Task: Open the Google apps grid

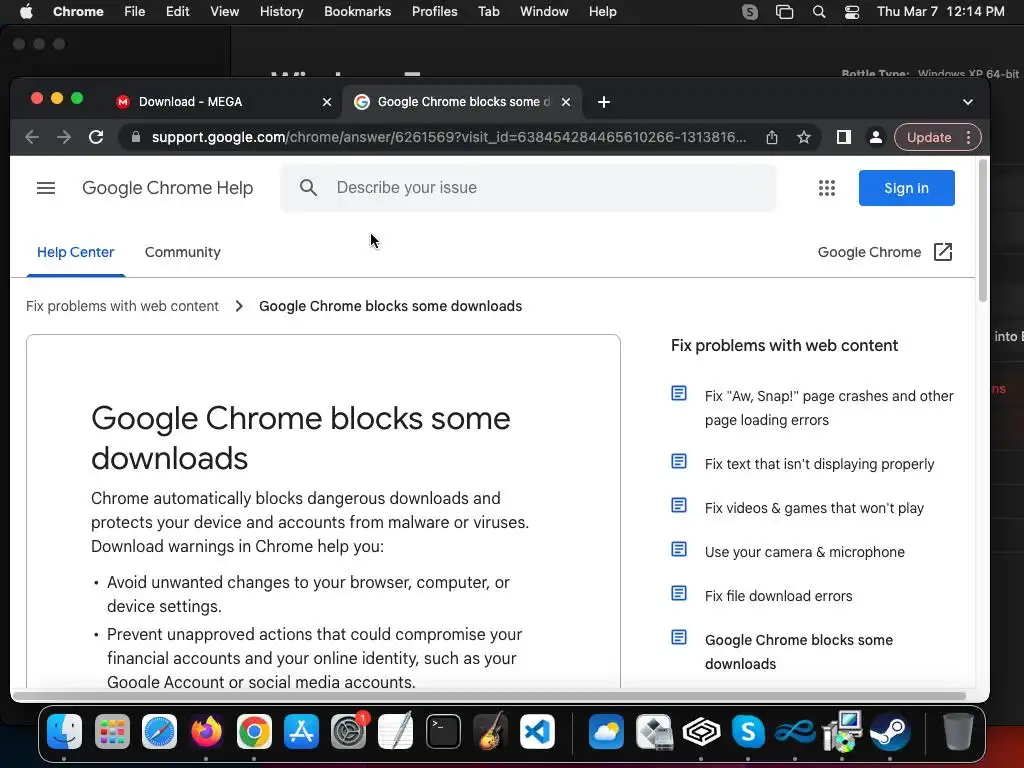Action: [826, 188]
